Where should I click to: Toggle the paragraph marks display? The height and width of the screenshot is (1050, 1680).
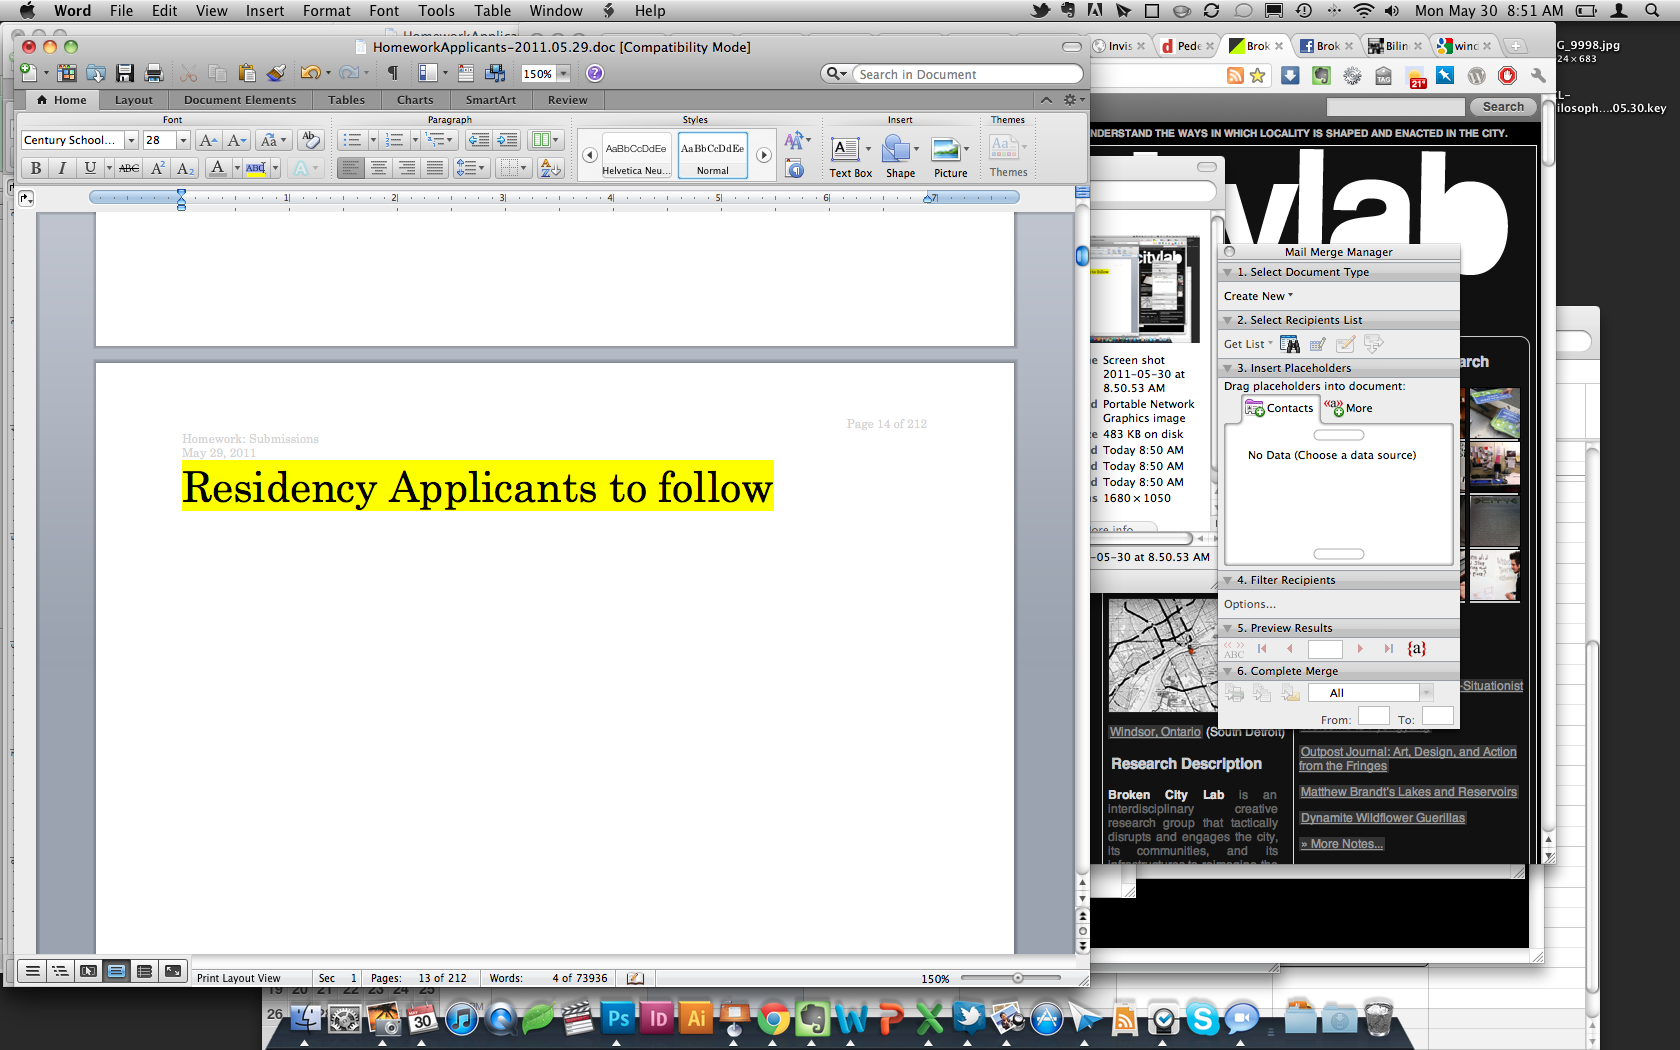[393, 73]
